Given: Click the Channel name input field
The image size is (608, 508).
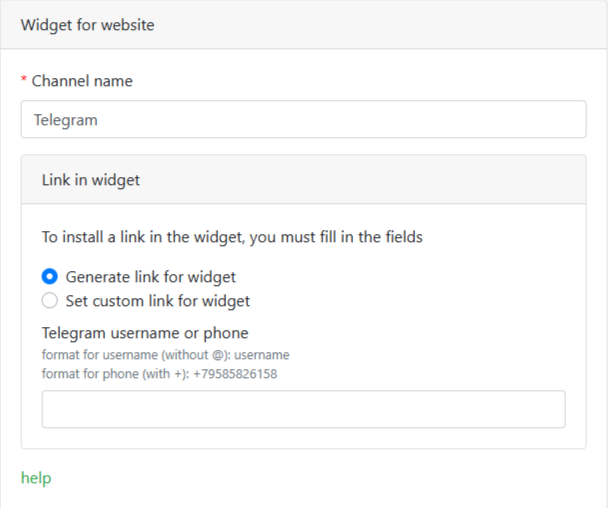Looking at the screenshot, I should [303, 119].
